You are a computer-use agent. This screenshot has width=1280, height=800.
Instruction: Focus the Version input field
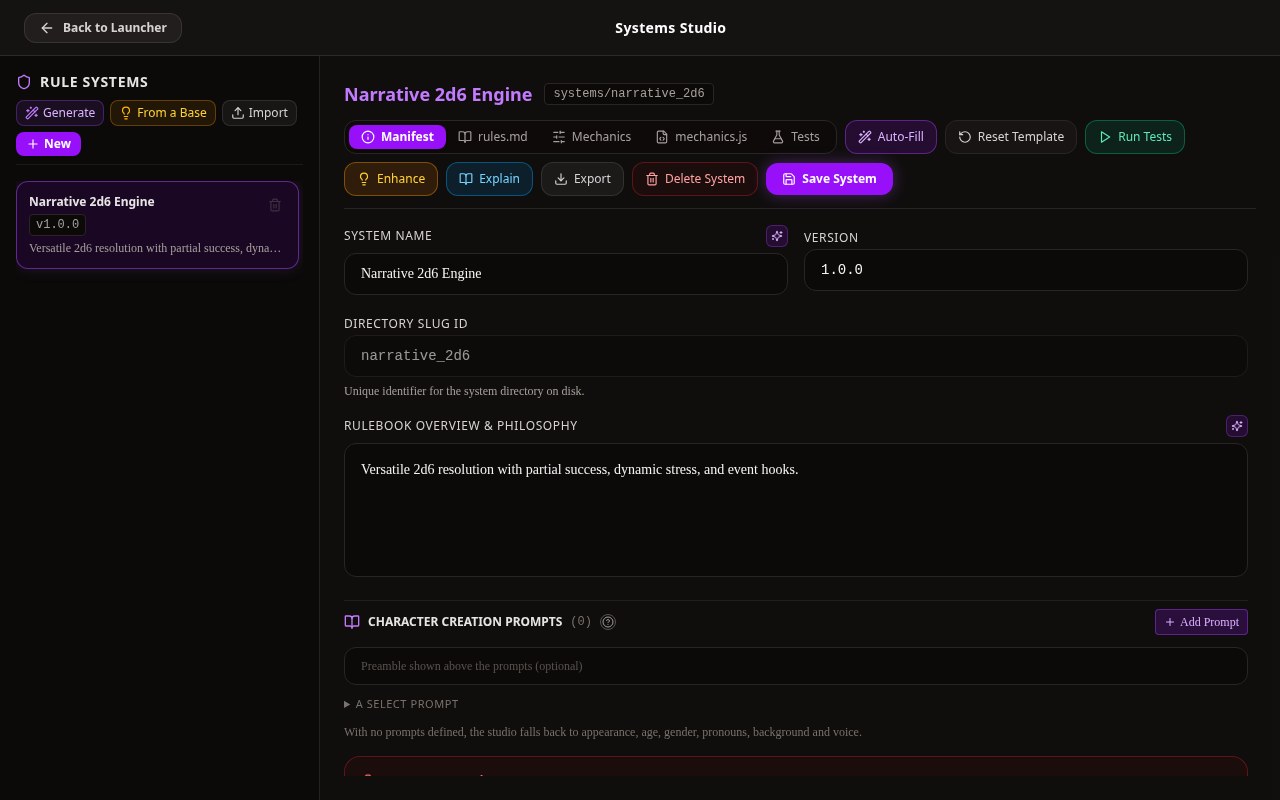[x=1026, y=270]
